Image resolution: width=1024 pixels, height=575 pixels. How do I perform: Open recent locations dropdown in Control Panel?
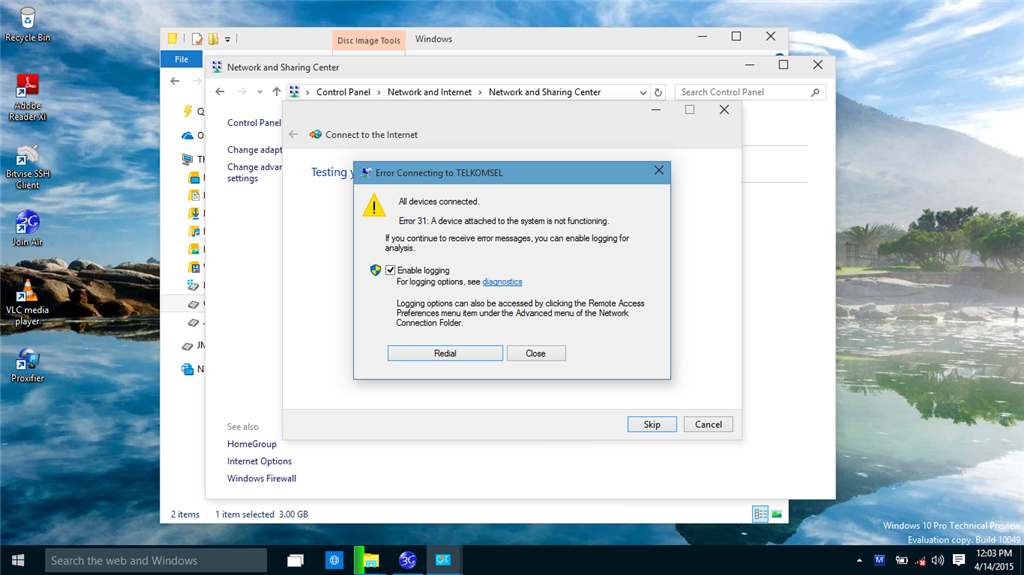point(260,91)
